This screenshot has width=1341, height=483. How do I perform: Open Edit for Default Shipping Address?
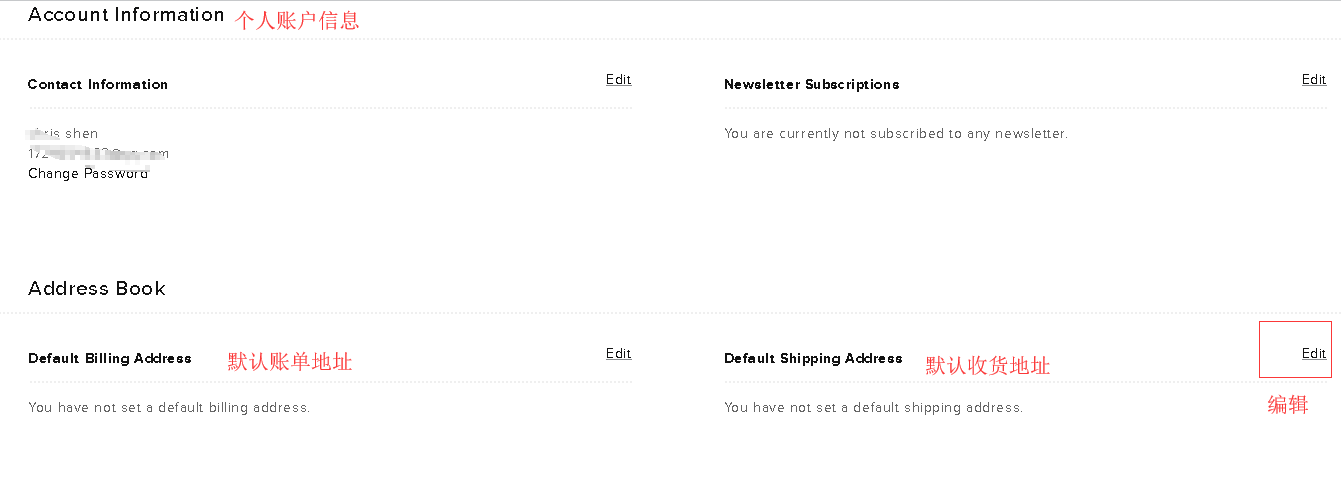[x=1313, y=354]
